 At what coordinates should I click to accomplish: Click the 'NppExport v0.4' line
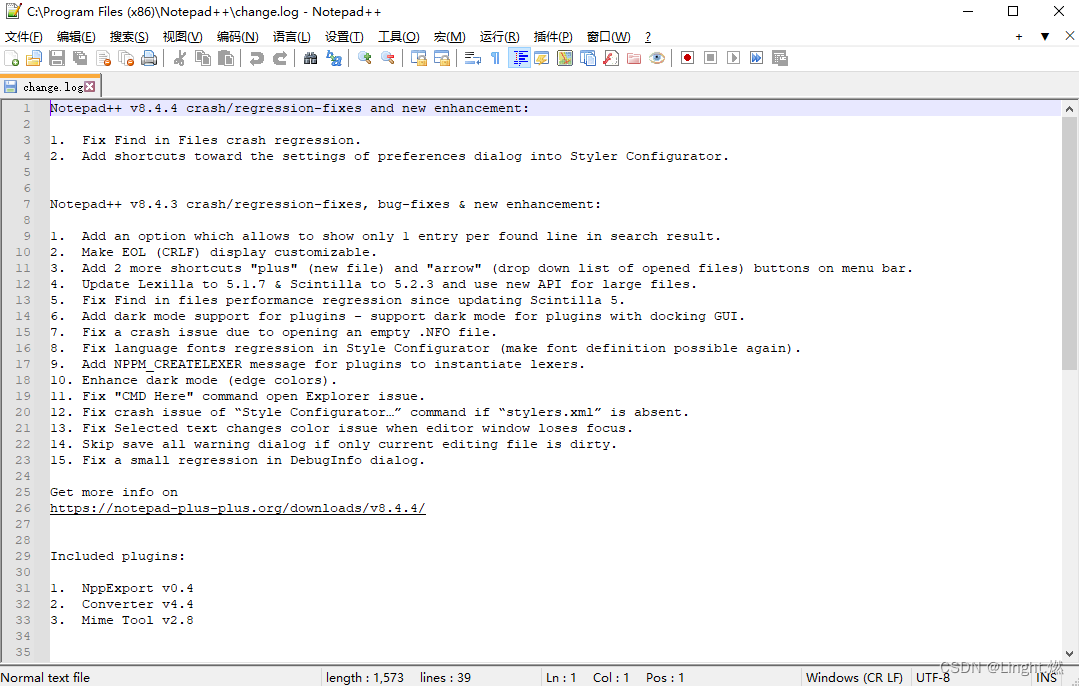[138, 588]
